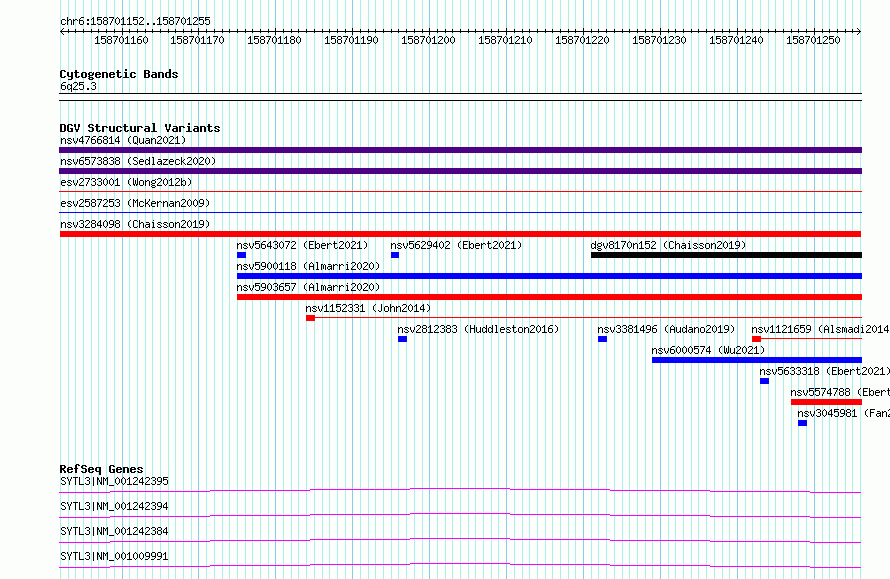The image size is (890, 579).
Task: Select ruler position 158701200
Action: 429,40
